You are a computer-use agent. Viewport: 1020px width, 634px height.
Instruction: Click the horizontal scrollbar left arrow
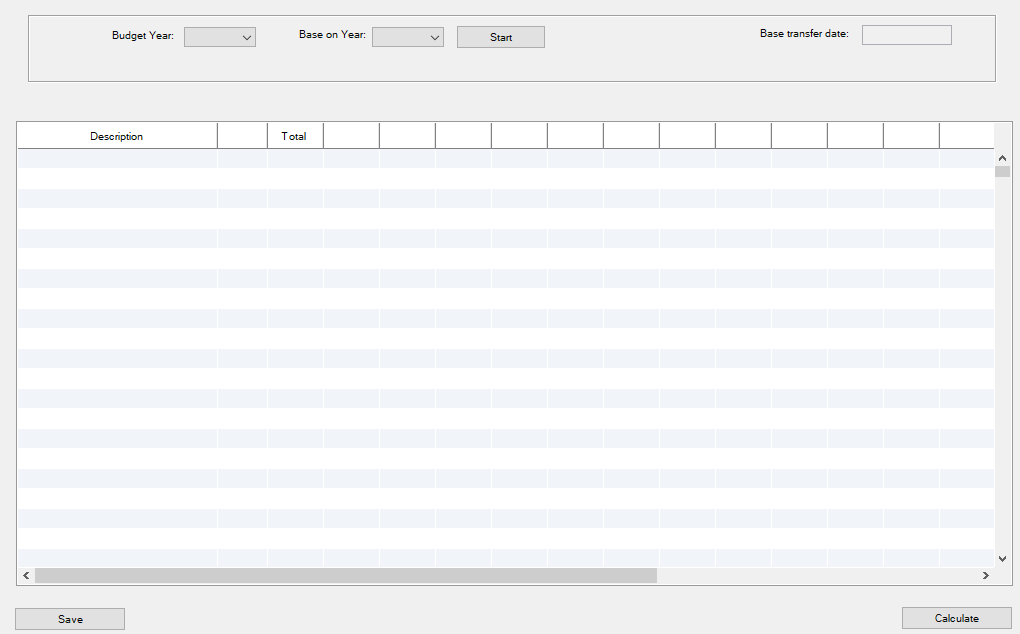26,576
